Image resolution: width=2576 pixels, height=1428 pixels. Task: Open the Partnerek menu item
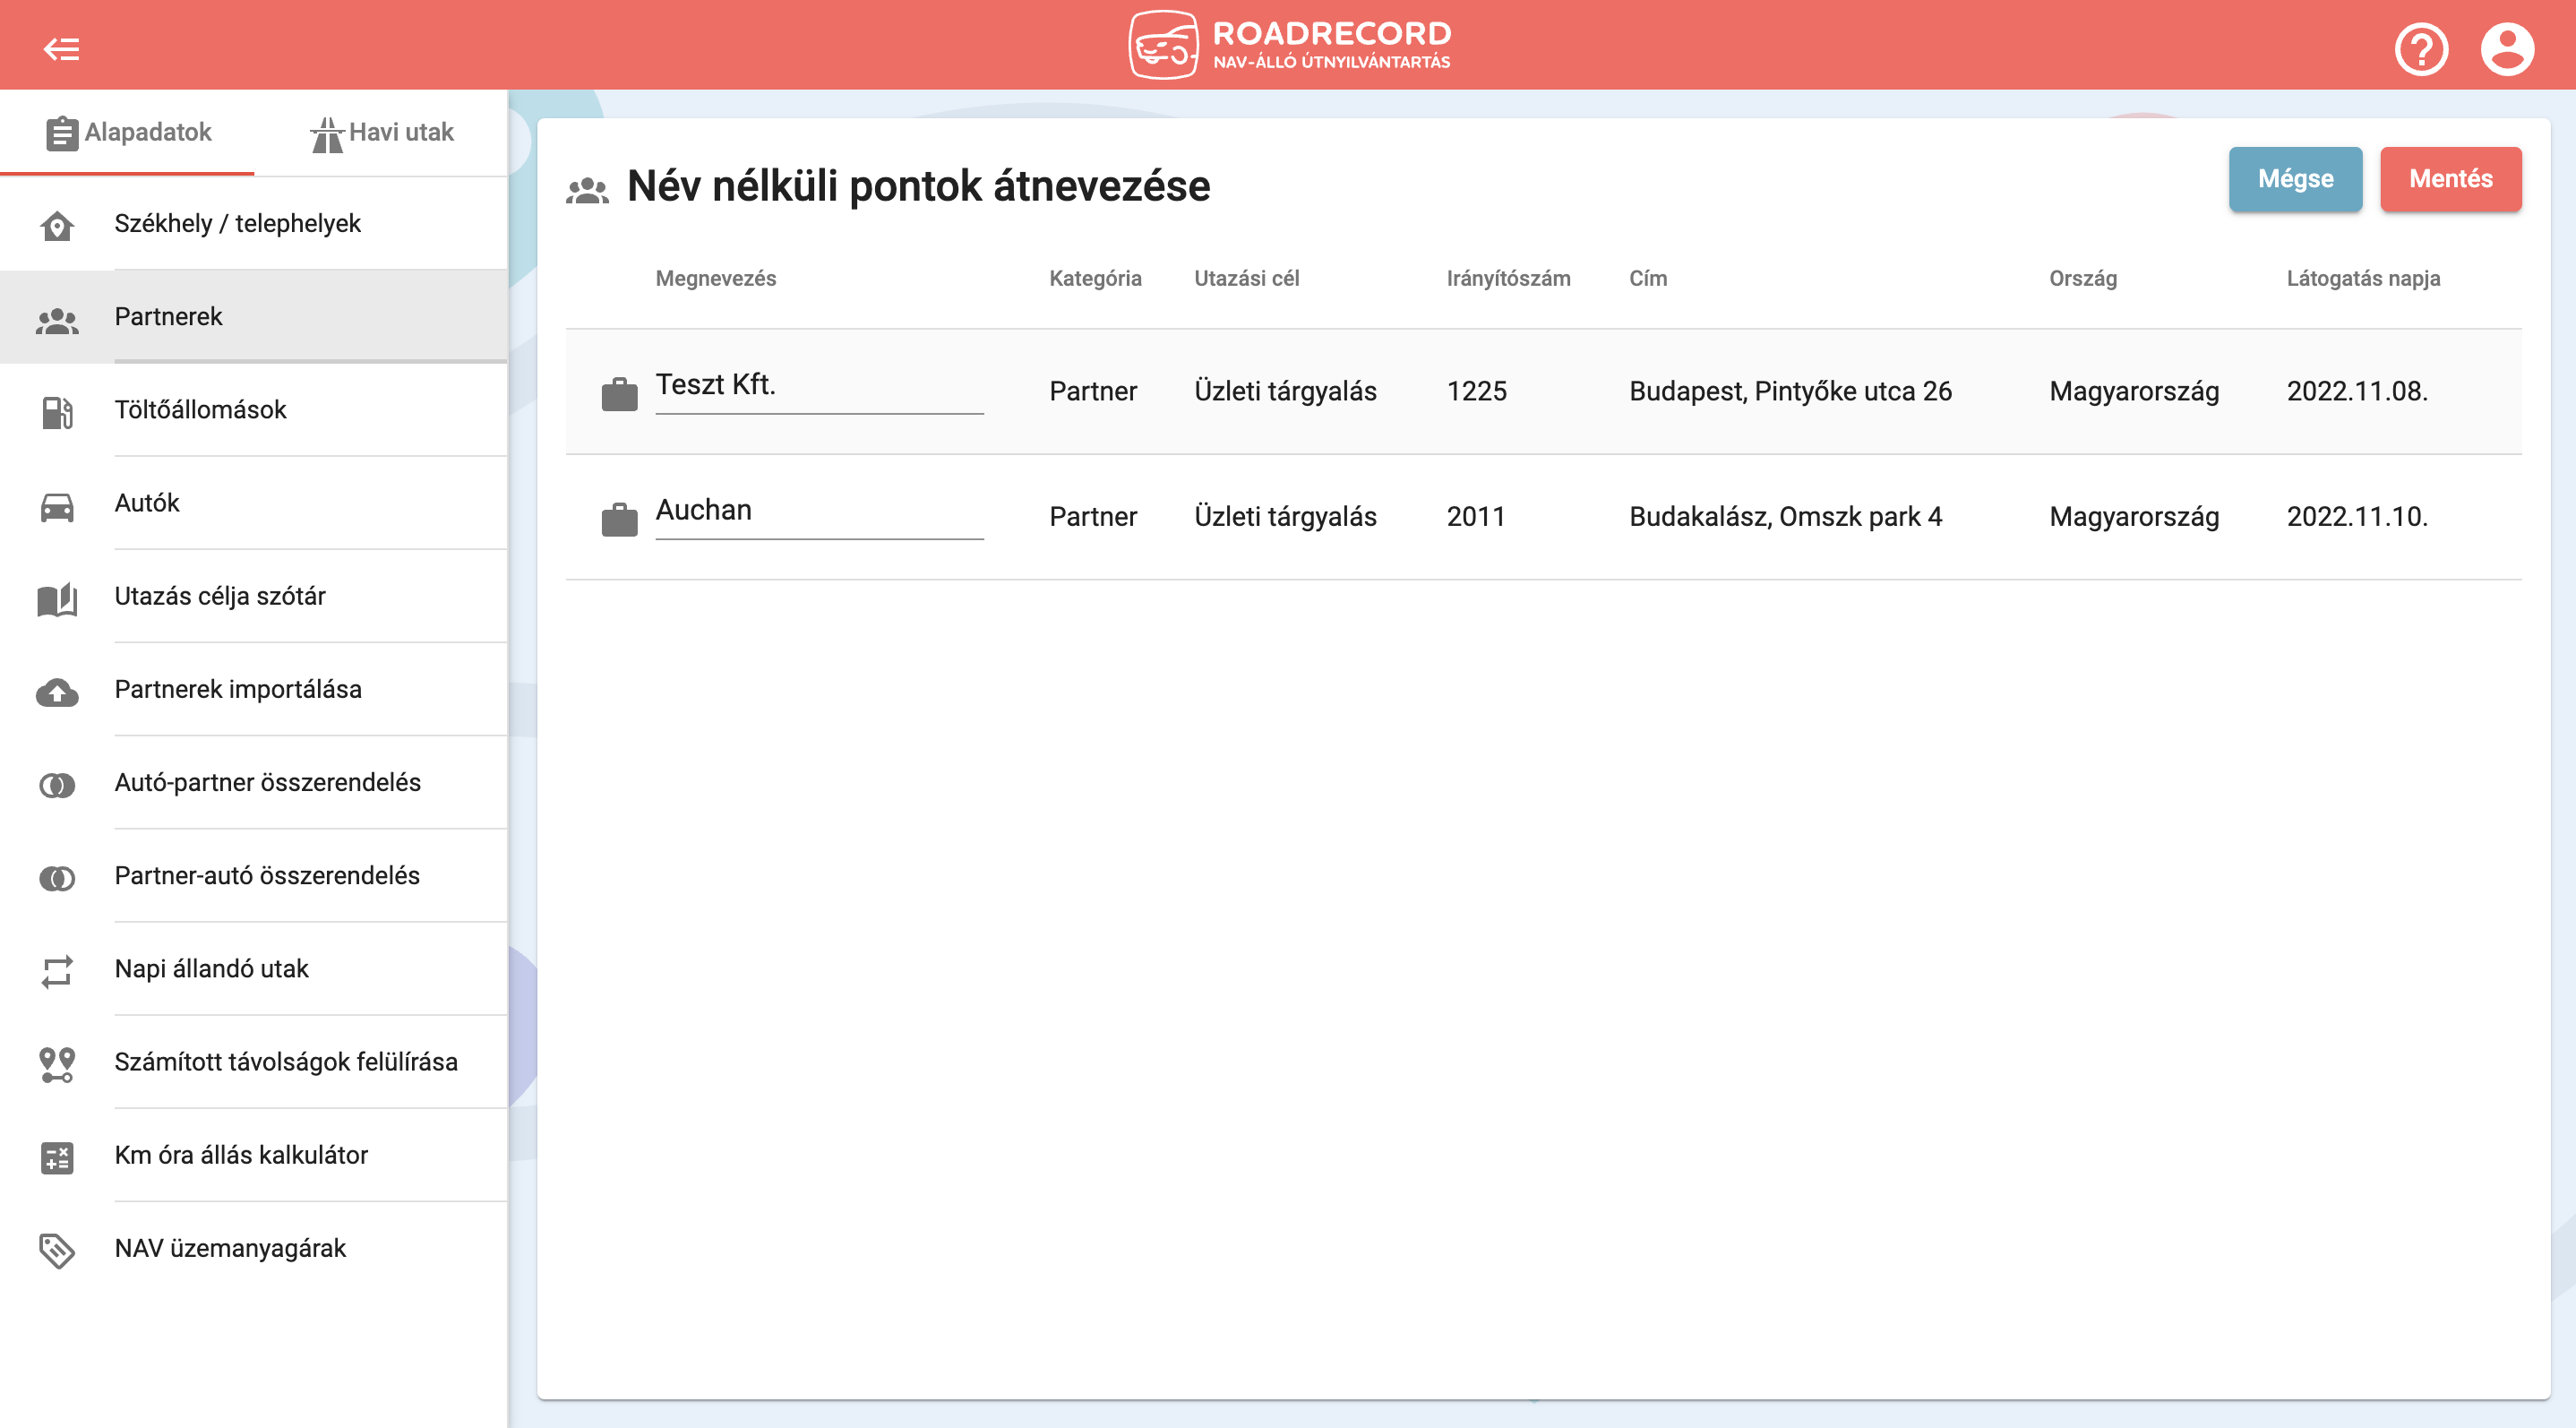click(x=254, y=316)
